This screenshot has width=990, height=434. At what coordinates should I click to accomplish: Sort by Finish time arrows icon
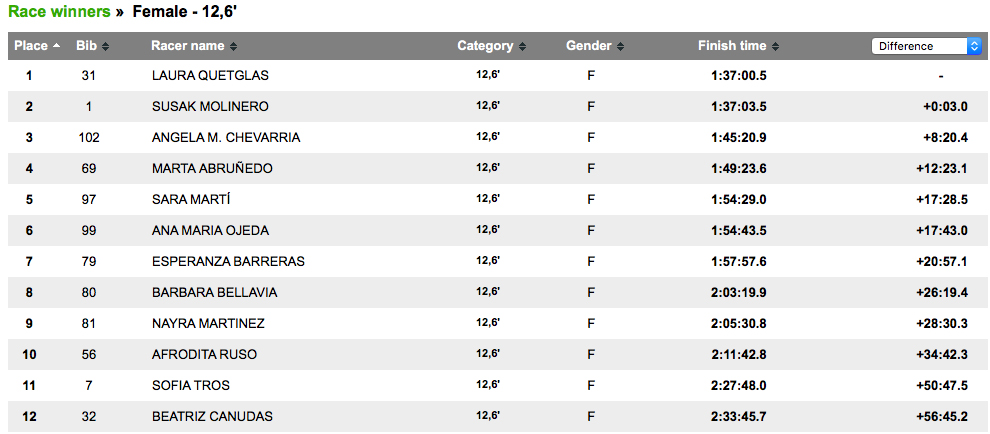[775, 46]
